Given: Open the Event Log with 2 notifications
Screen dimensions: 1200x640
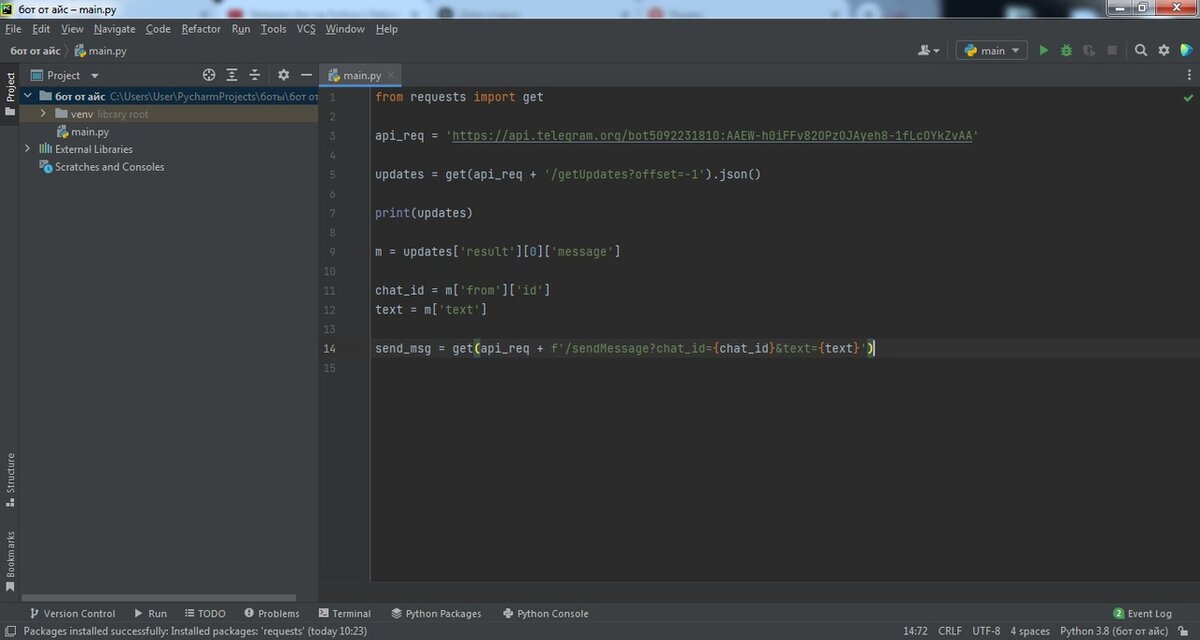Looking at the screenshot, I should 1142,613.
